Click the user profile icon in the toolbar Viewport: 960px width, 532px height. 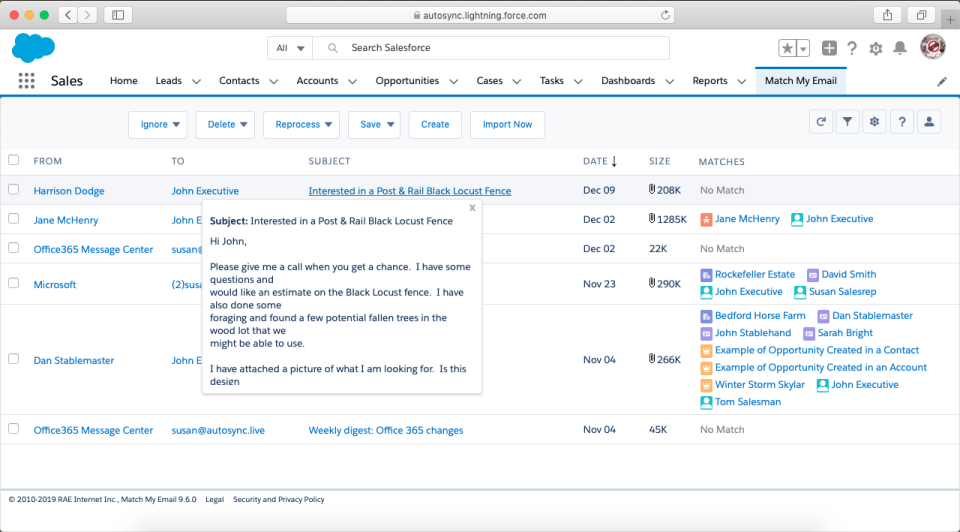click(x=929, y=122)
